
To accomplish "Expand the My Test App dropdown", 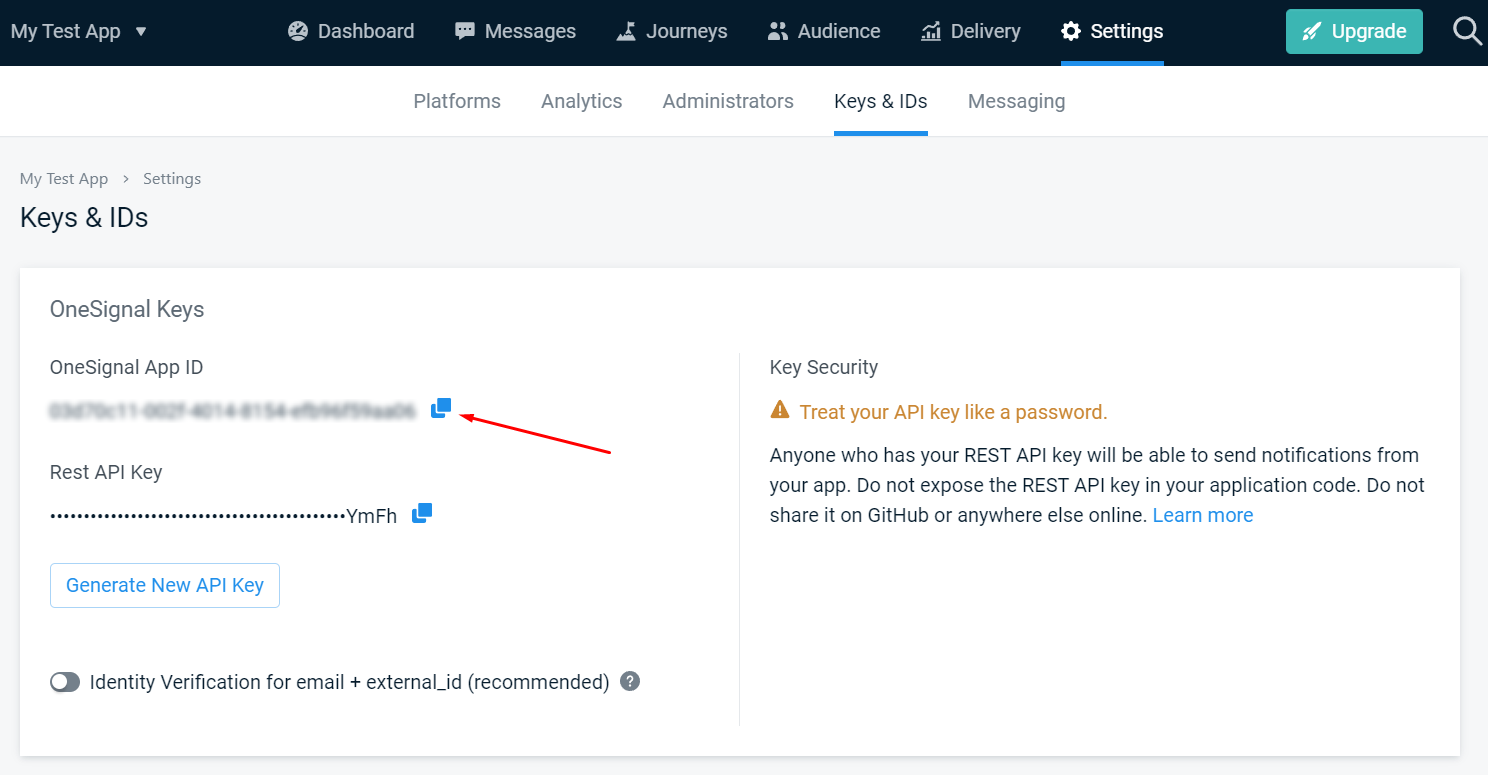I will [79, 31].
